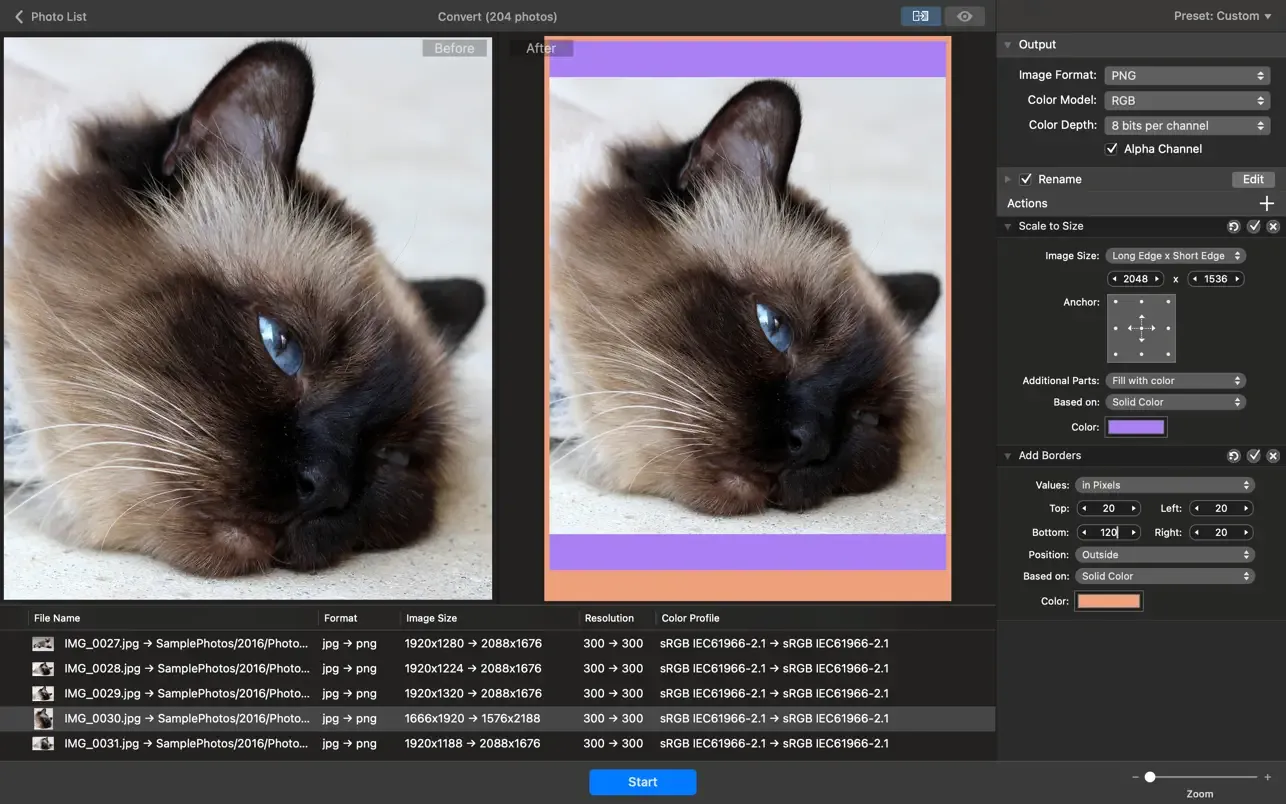Open the Color Depth dropdown

coord(1187,125)
